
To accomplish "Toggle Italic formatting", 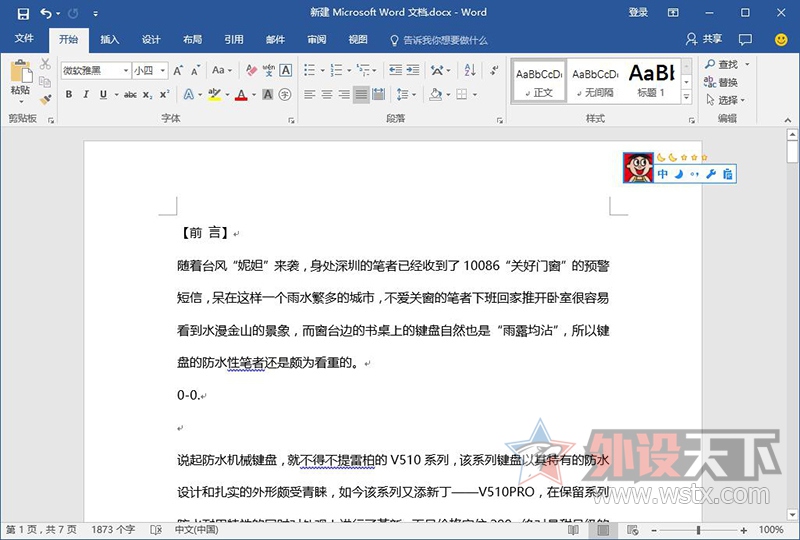I will click(x=86, y=95).
